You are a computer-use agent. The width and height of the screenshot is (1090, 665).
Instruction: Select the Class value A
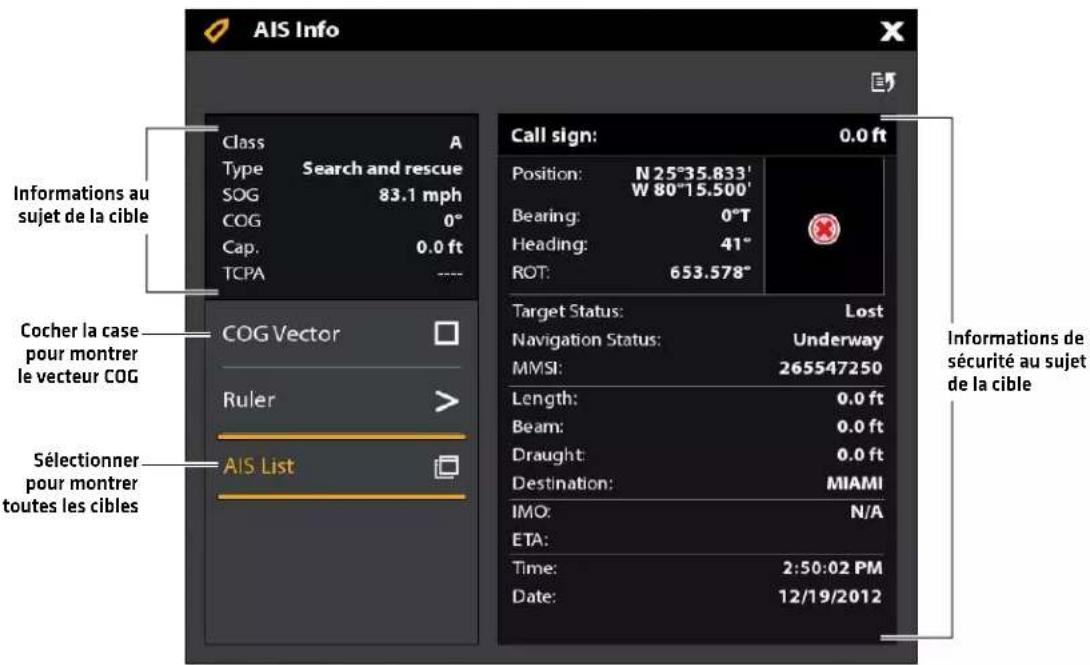[x=455, y=142]
